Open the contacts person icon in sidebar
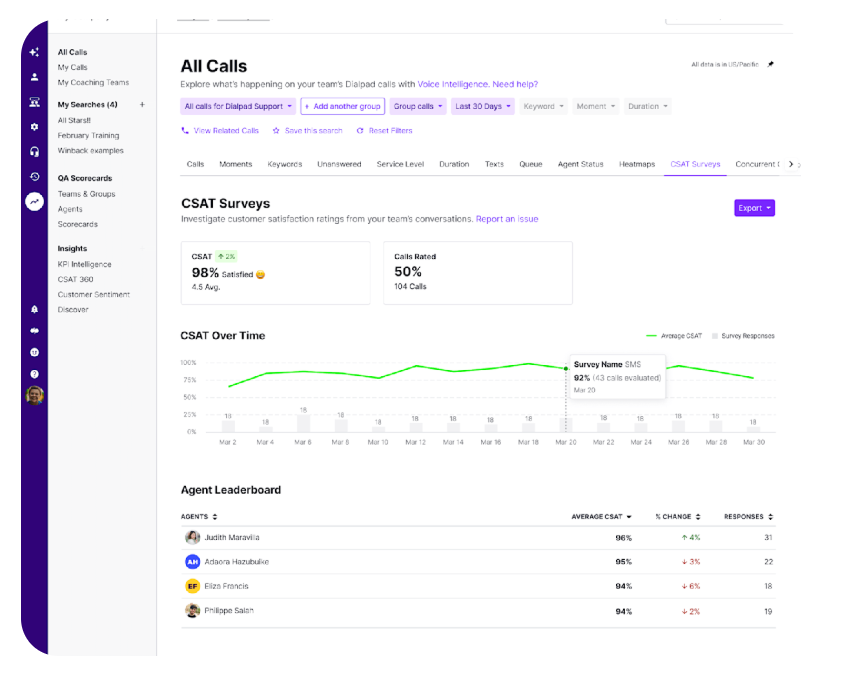859x674 pixels. click(35, 79)
